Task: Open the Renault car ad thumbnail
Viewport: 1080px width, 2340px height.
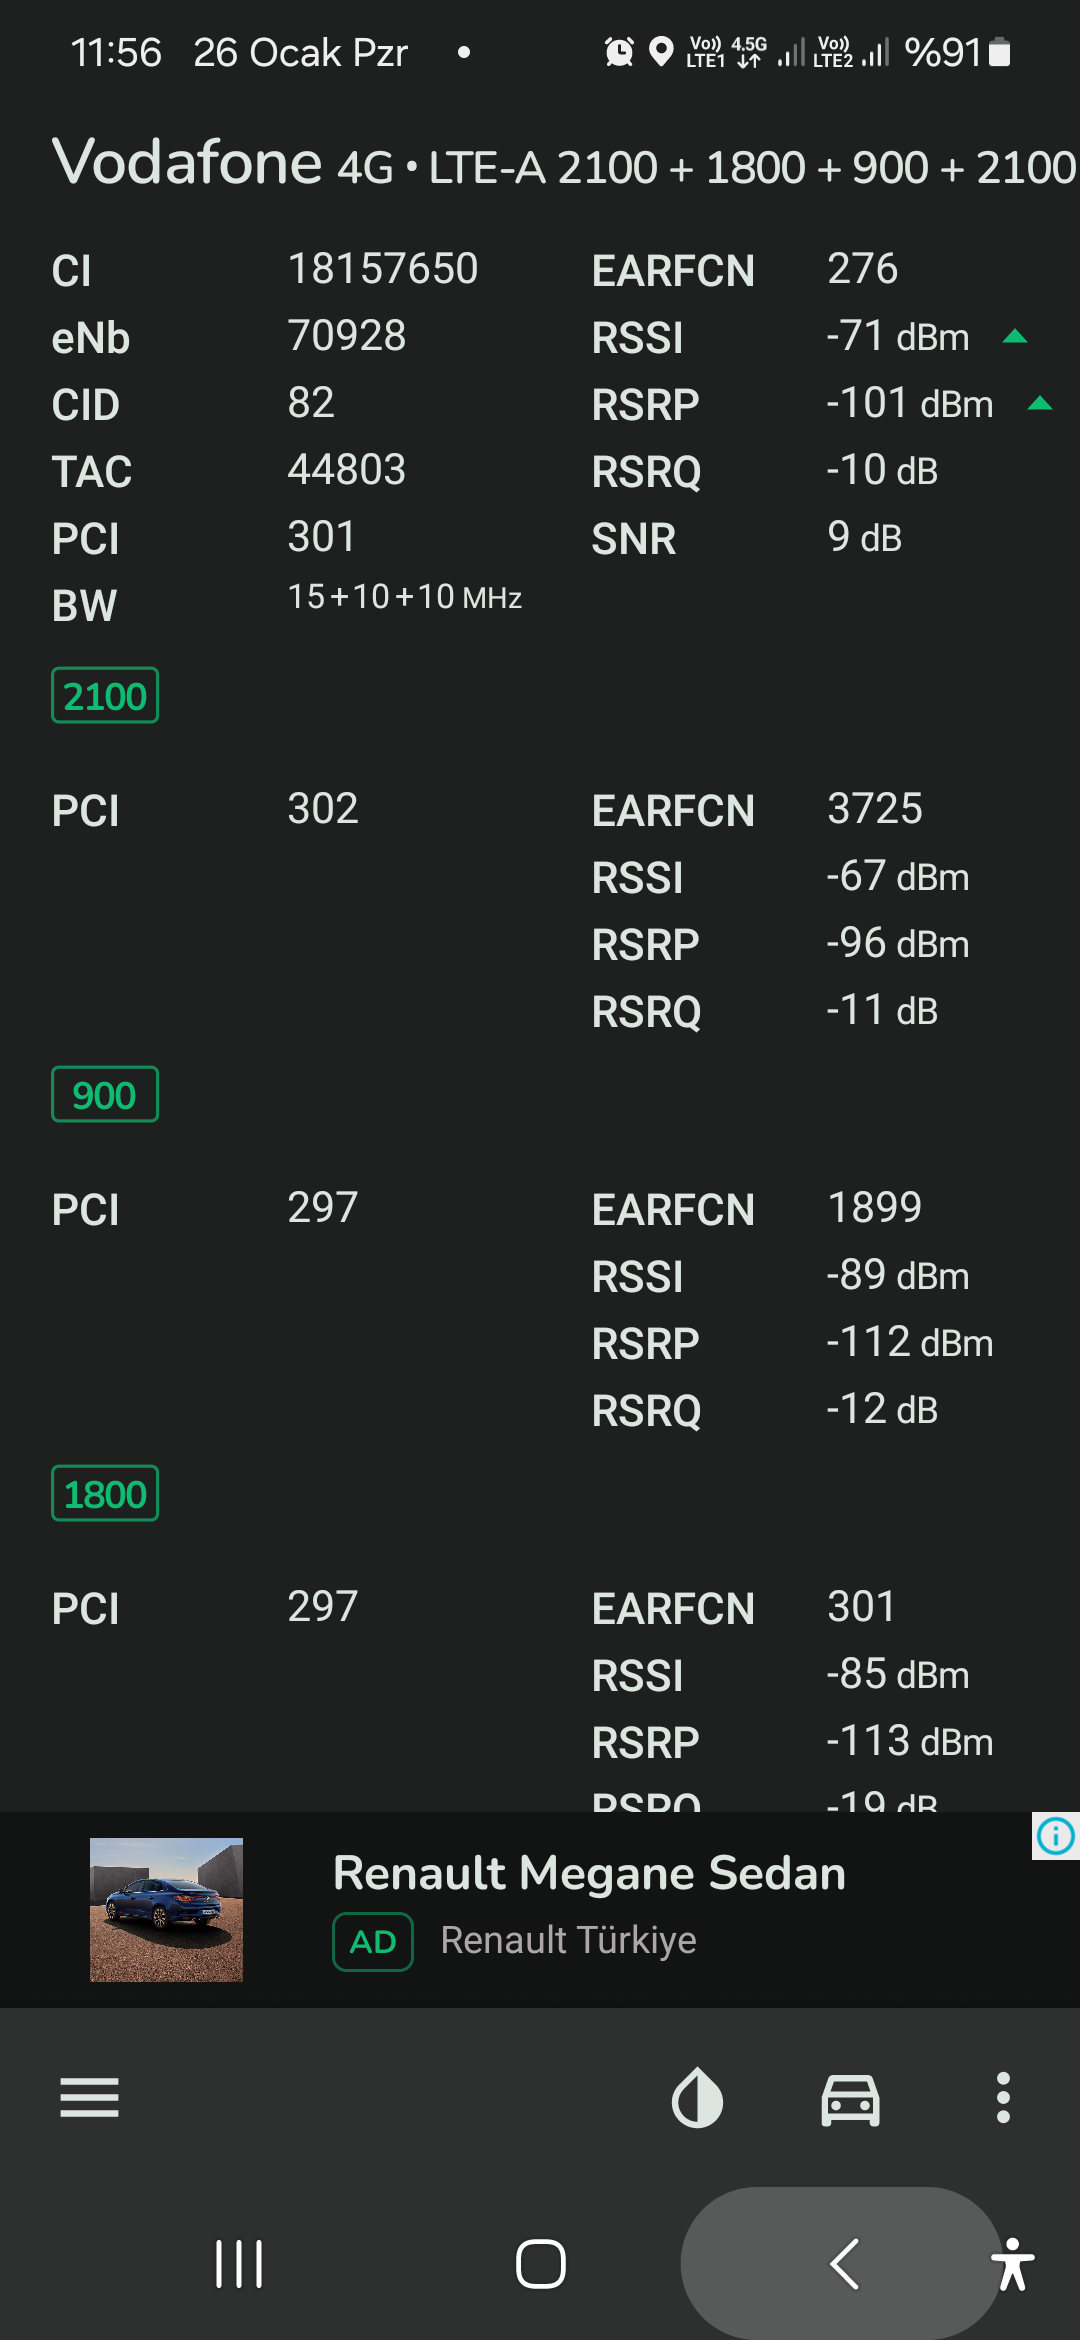Action: pyautogui.click(x=166, y=1909)
